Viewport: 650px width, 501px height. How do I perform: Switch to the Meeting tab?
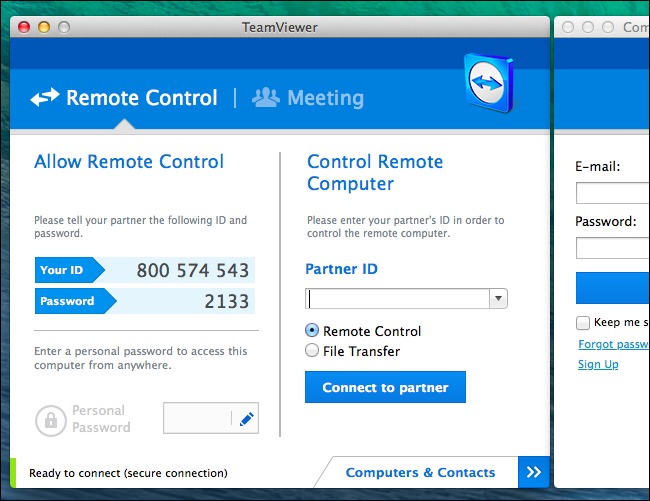click(x=308, y=98)
